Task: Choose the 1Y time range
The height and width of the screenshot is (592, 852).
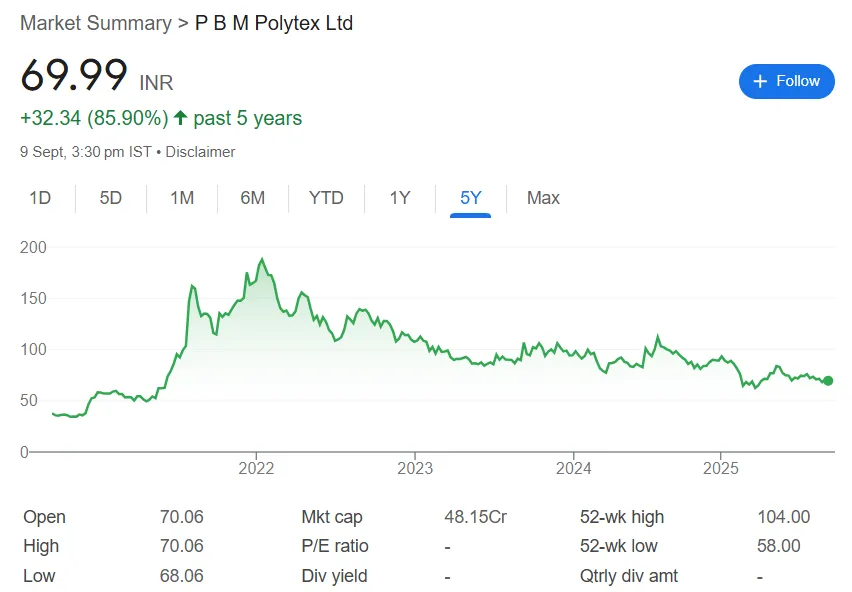Action: click(x=400, y=198)
